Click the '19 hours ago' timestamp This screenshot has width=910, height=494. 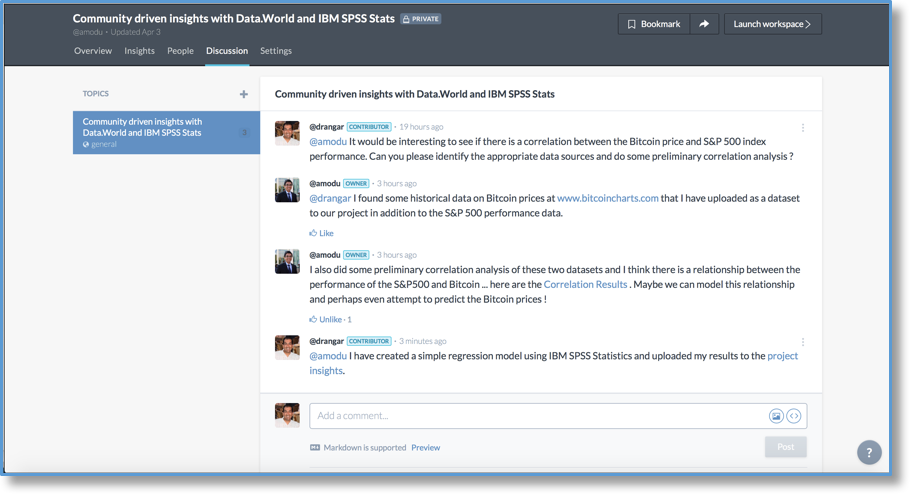(421, 127)
